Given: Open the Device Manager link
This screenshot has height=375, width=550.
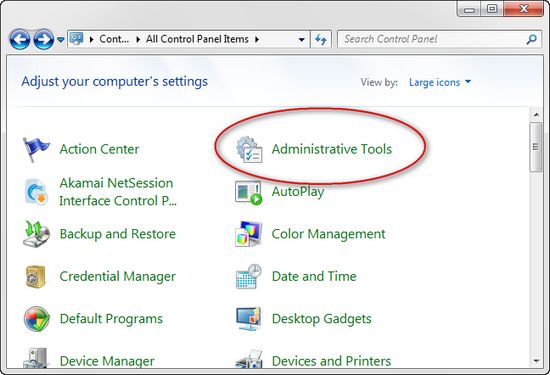Looking at the screenshot, I should [107, 361].
